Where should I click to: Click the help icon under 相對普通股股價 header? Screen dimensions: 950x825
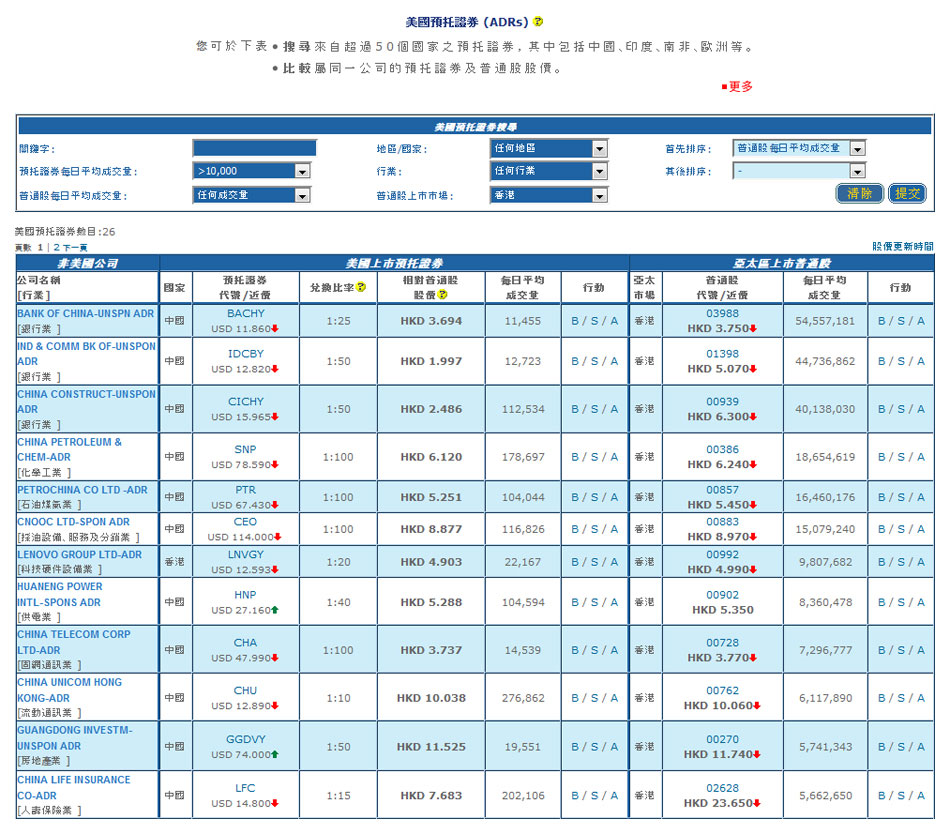442,294
